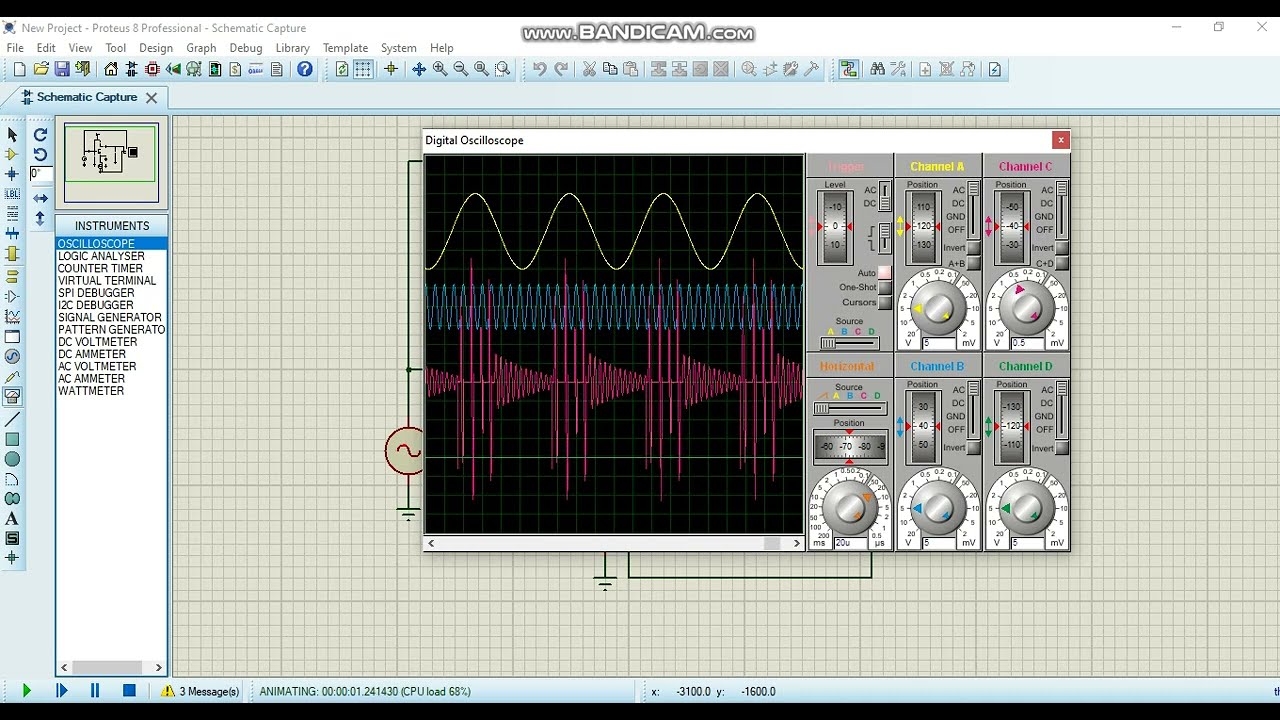Enable the One-Shot trigger button

885,288
